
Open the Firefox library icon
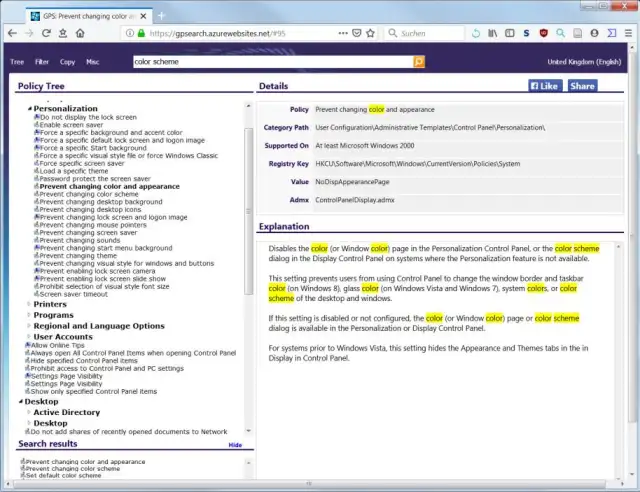click(x=494, y=33)
